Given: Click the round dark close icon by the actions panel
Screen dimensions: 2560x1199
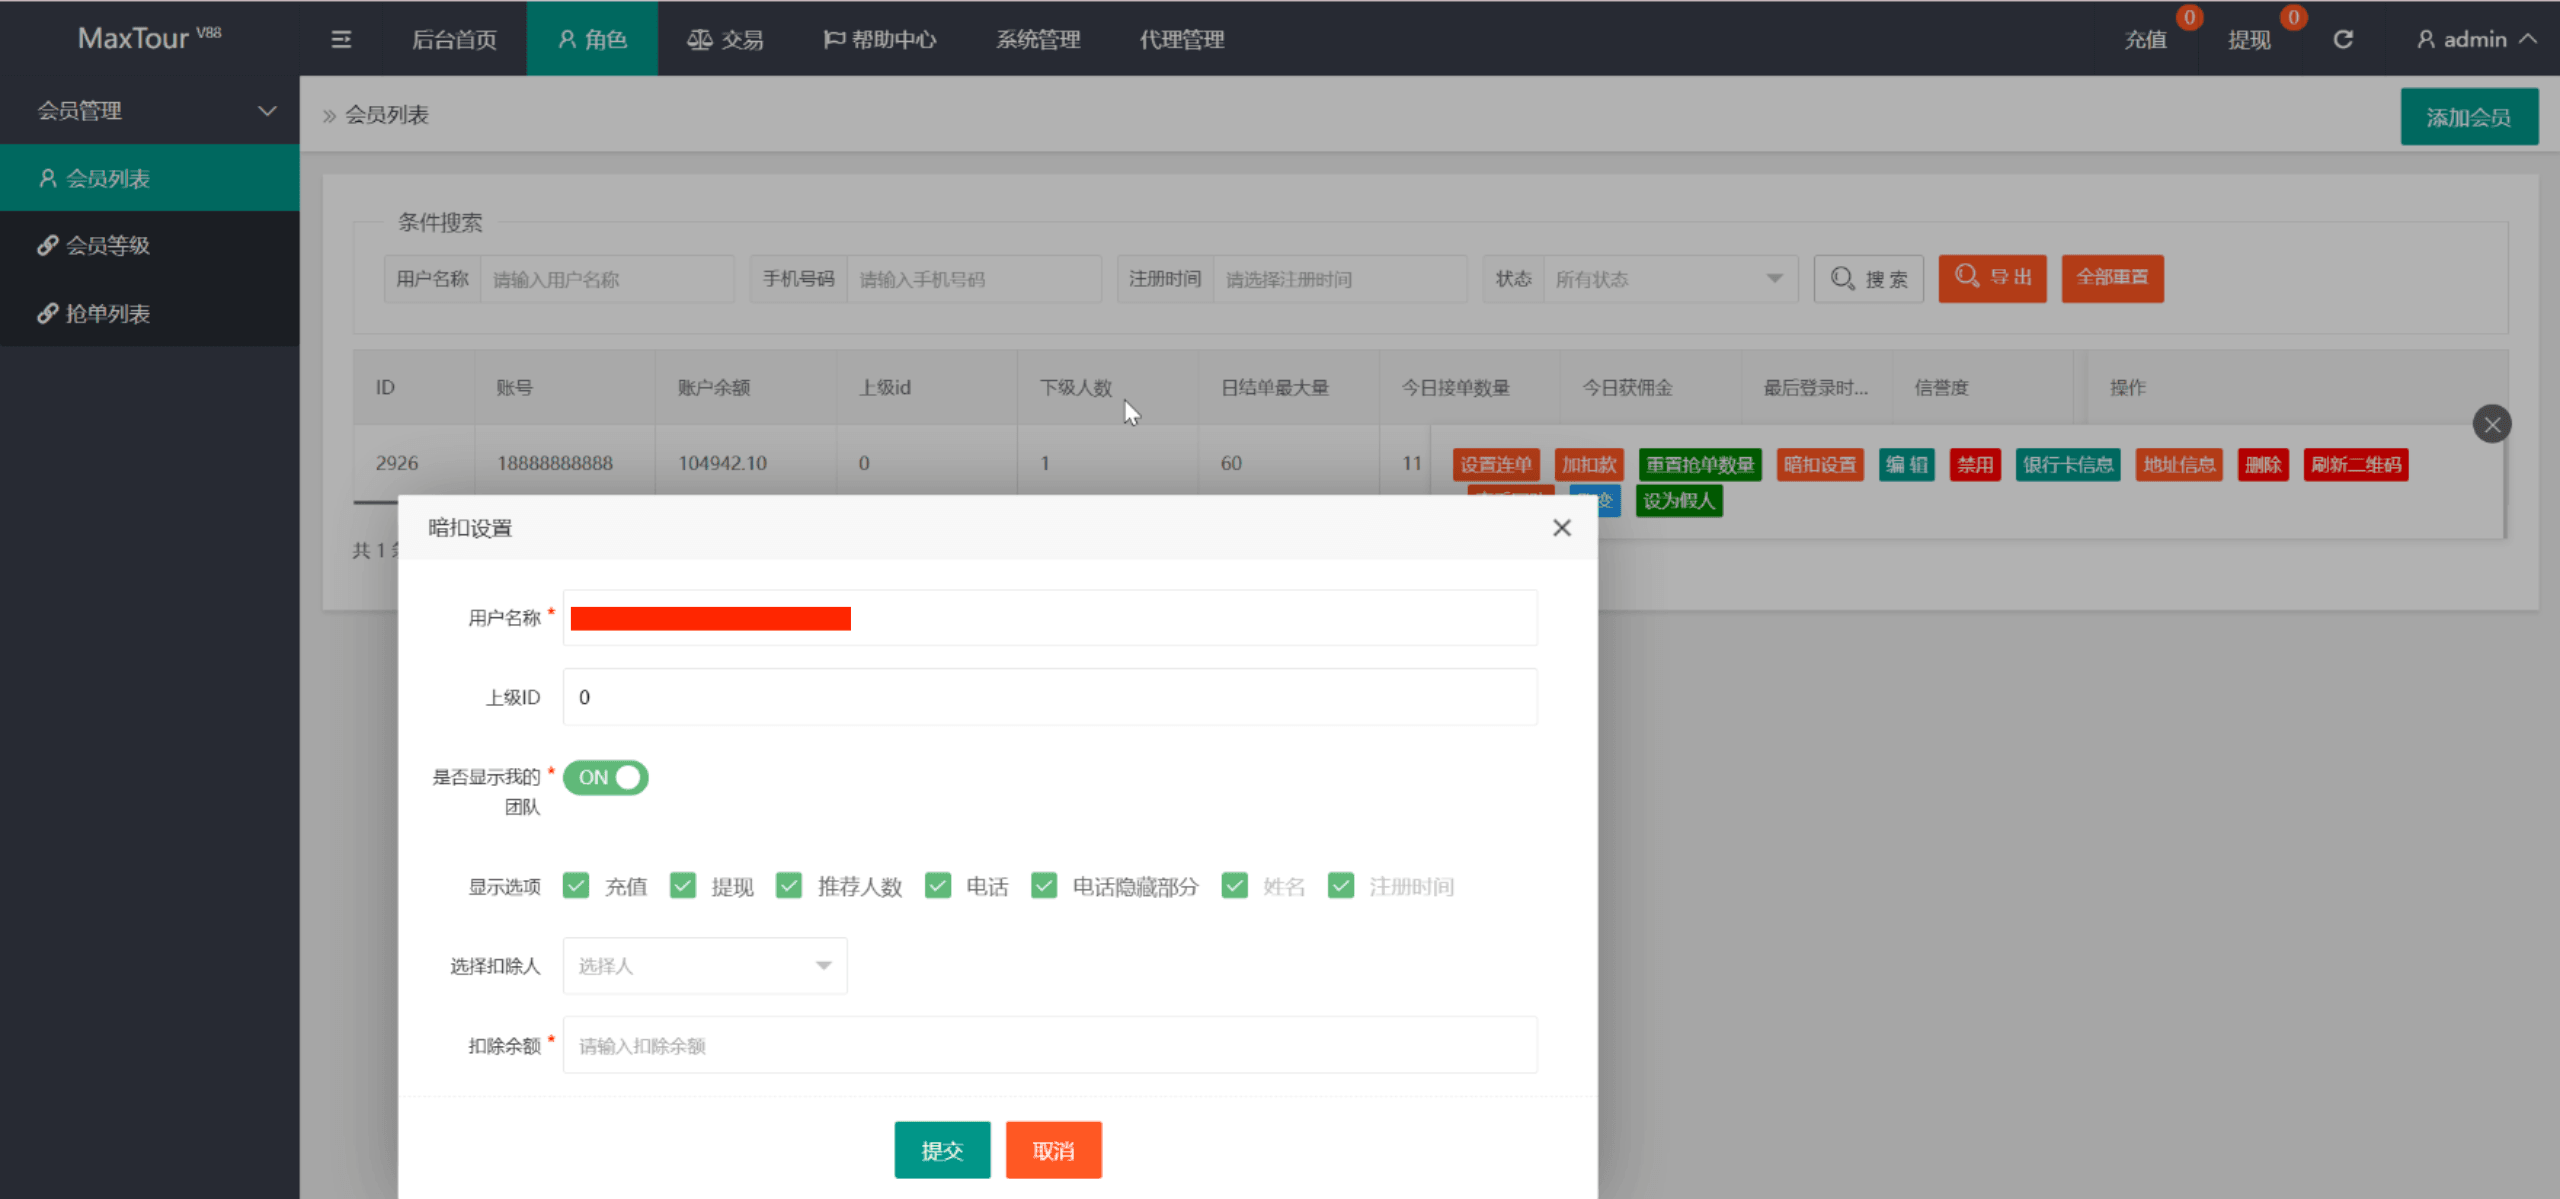Looking at the screenshot, I should point(2491,424).
